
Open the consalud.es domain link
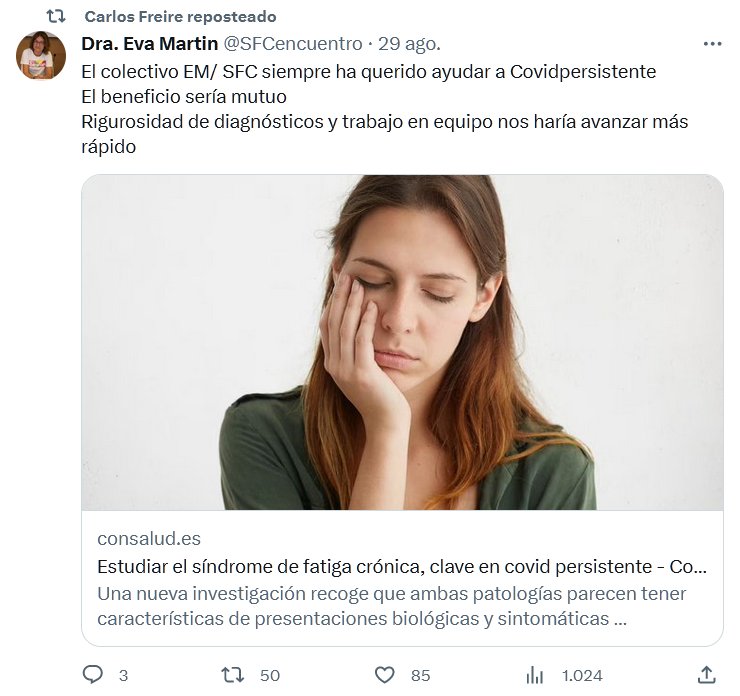pos(149,539)
